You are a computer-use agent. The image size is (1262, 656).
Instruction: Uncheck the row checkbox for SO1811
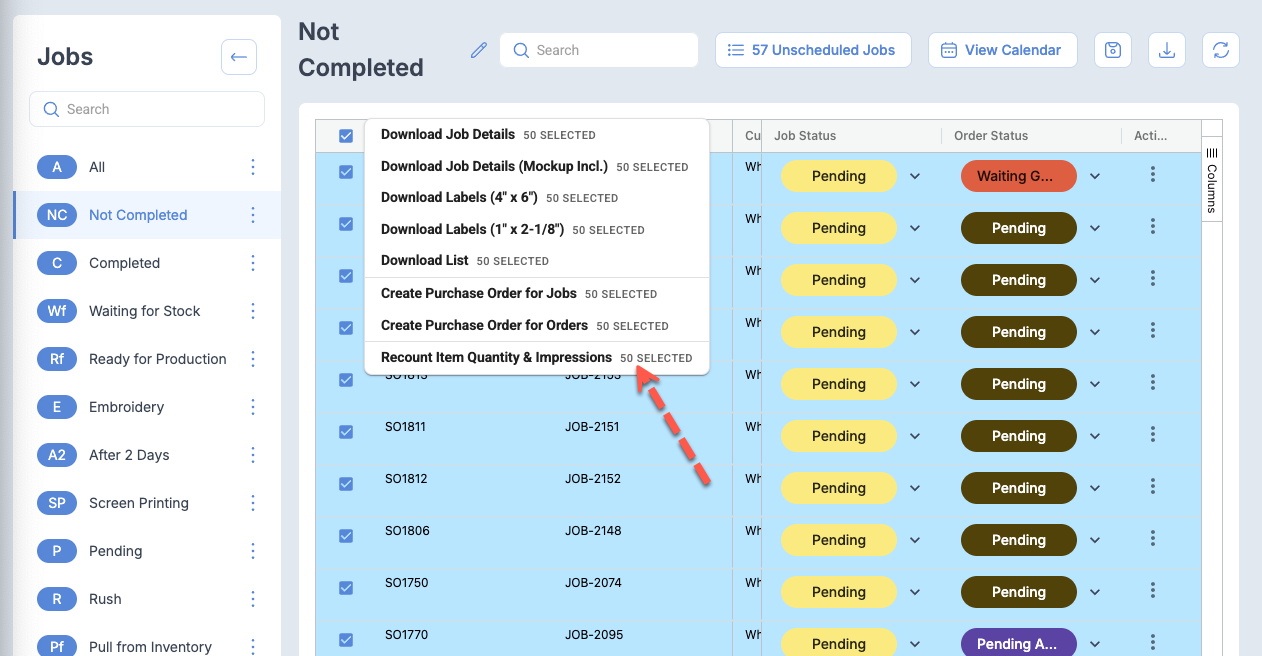coord(346,432)
